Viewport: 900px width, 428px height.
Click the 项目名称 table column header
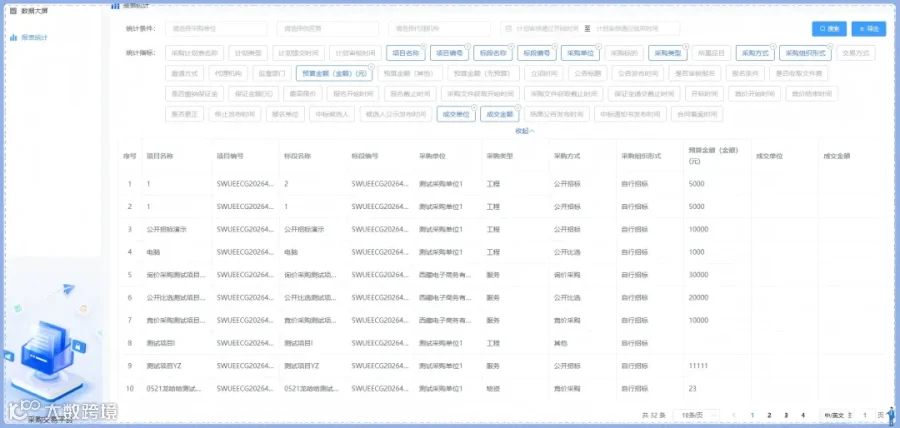[x=160, y=155]
